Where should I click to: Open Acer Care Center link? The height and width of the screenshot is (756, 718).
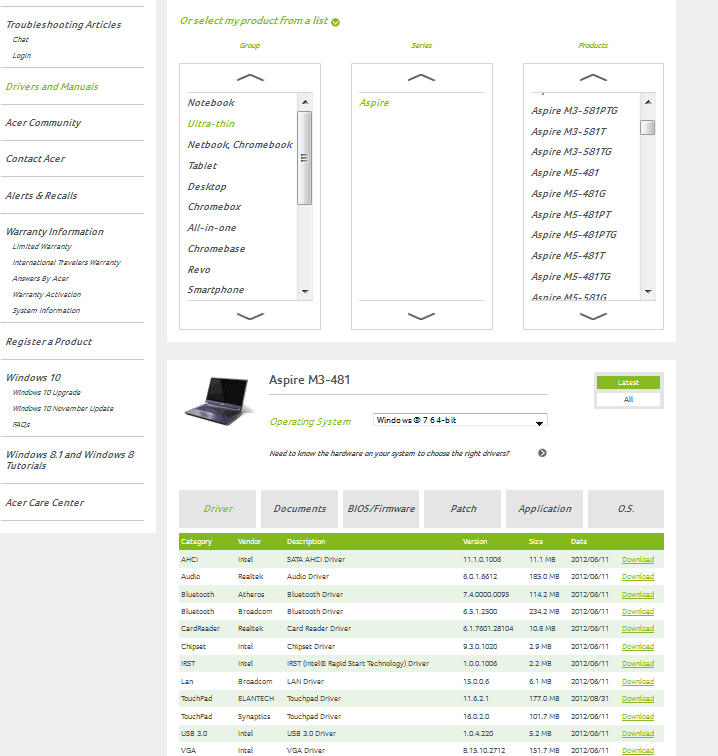pyautogui.click(x=44, y=502)
